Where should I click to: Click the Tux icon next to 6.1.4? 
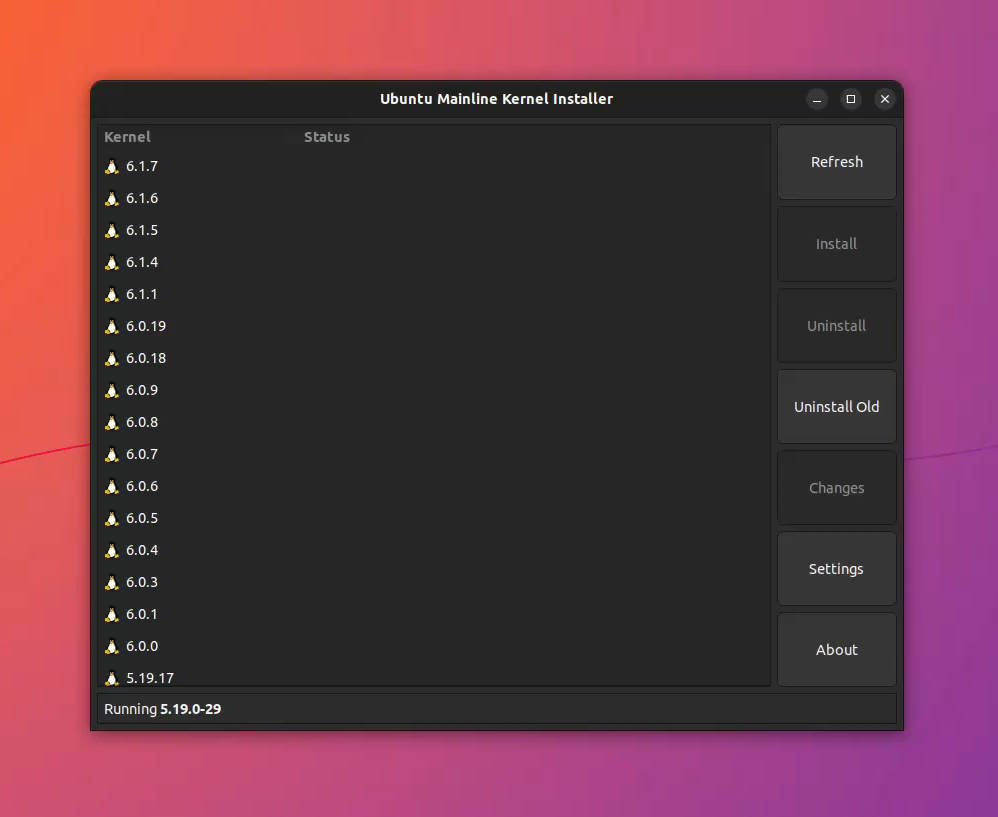point(111,262)
